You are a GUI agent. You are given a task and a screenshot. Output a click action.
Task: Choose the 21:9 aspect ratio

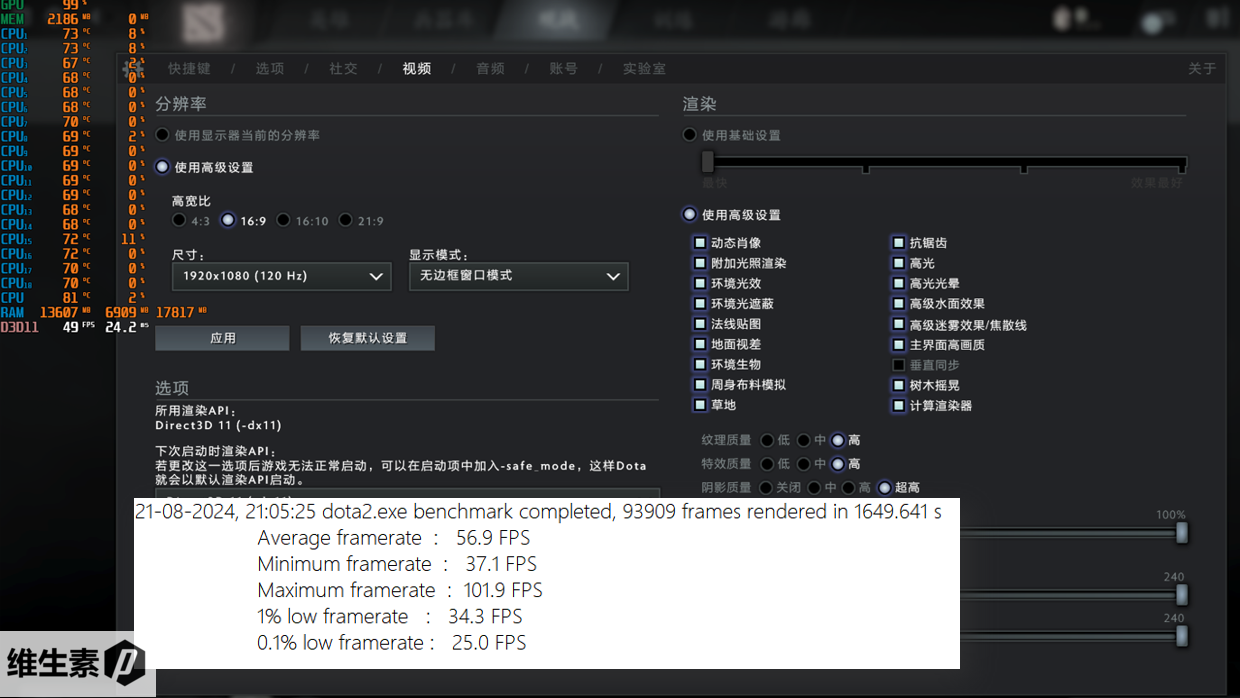pos(346,221)
